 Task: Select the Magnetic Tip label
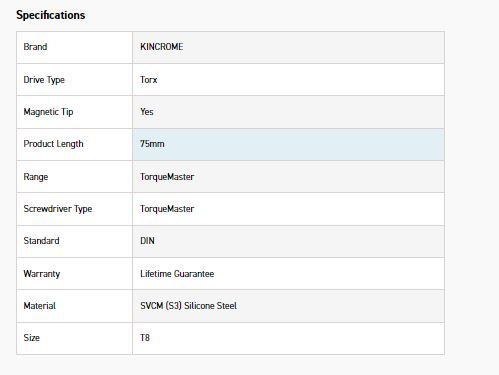point(48,112)
